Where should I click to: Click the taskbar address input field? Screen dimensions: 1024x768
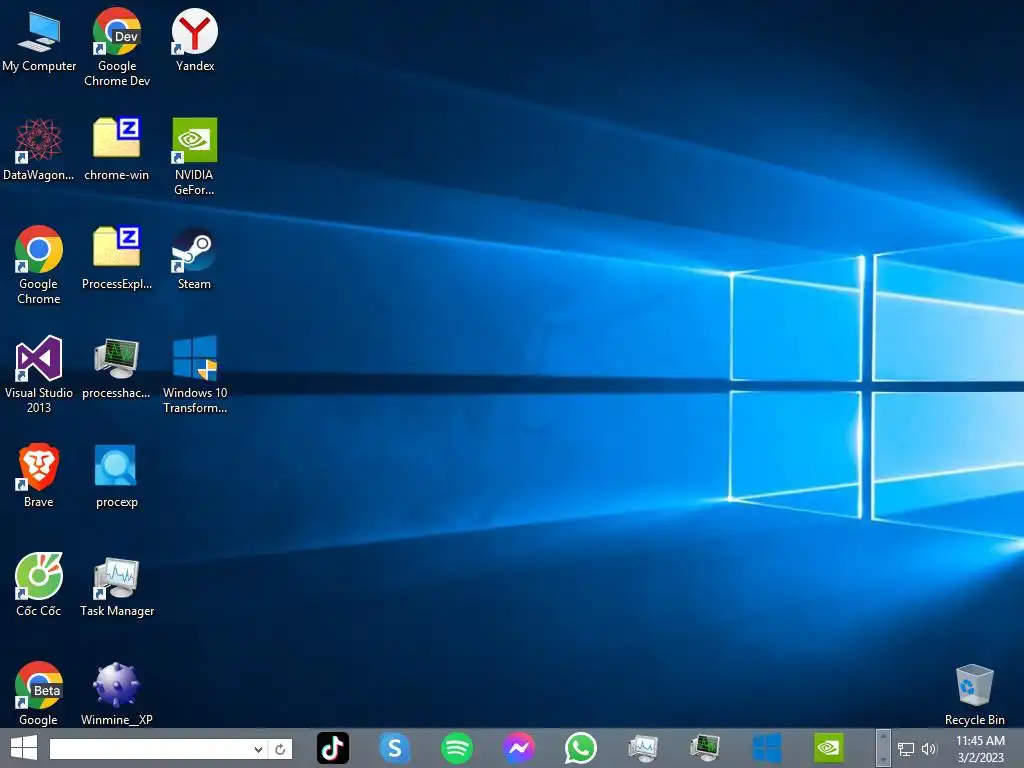pyautogui.click(x=151, y=749)
